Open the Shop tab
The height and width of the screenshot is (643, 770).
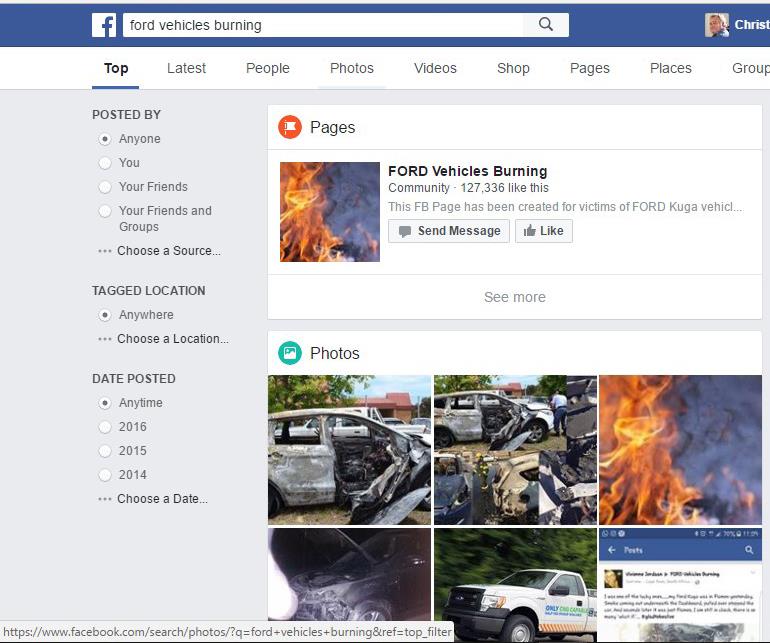(x=513, y=68)
